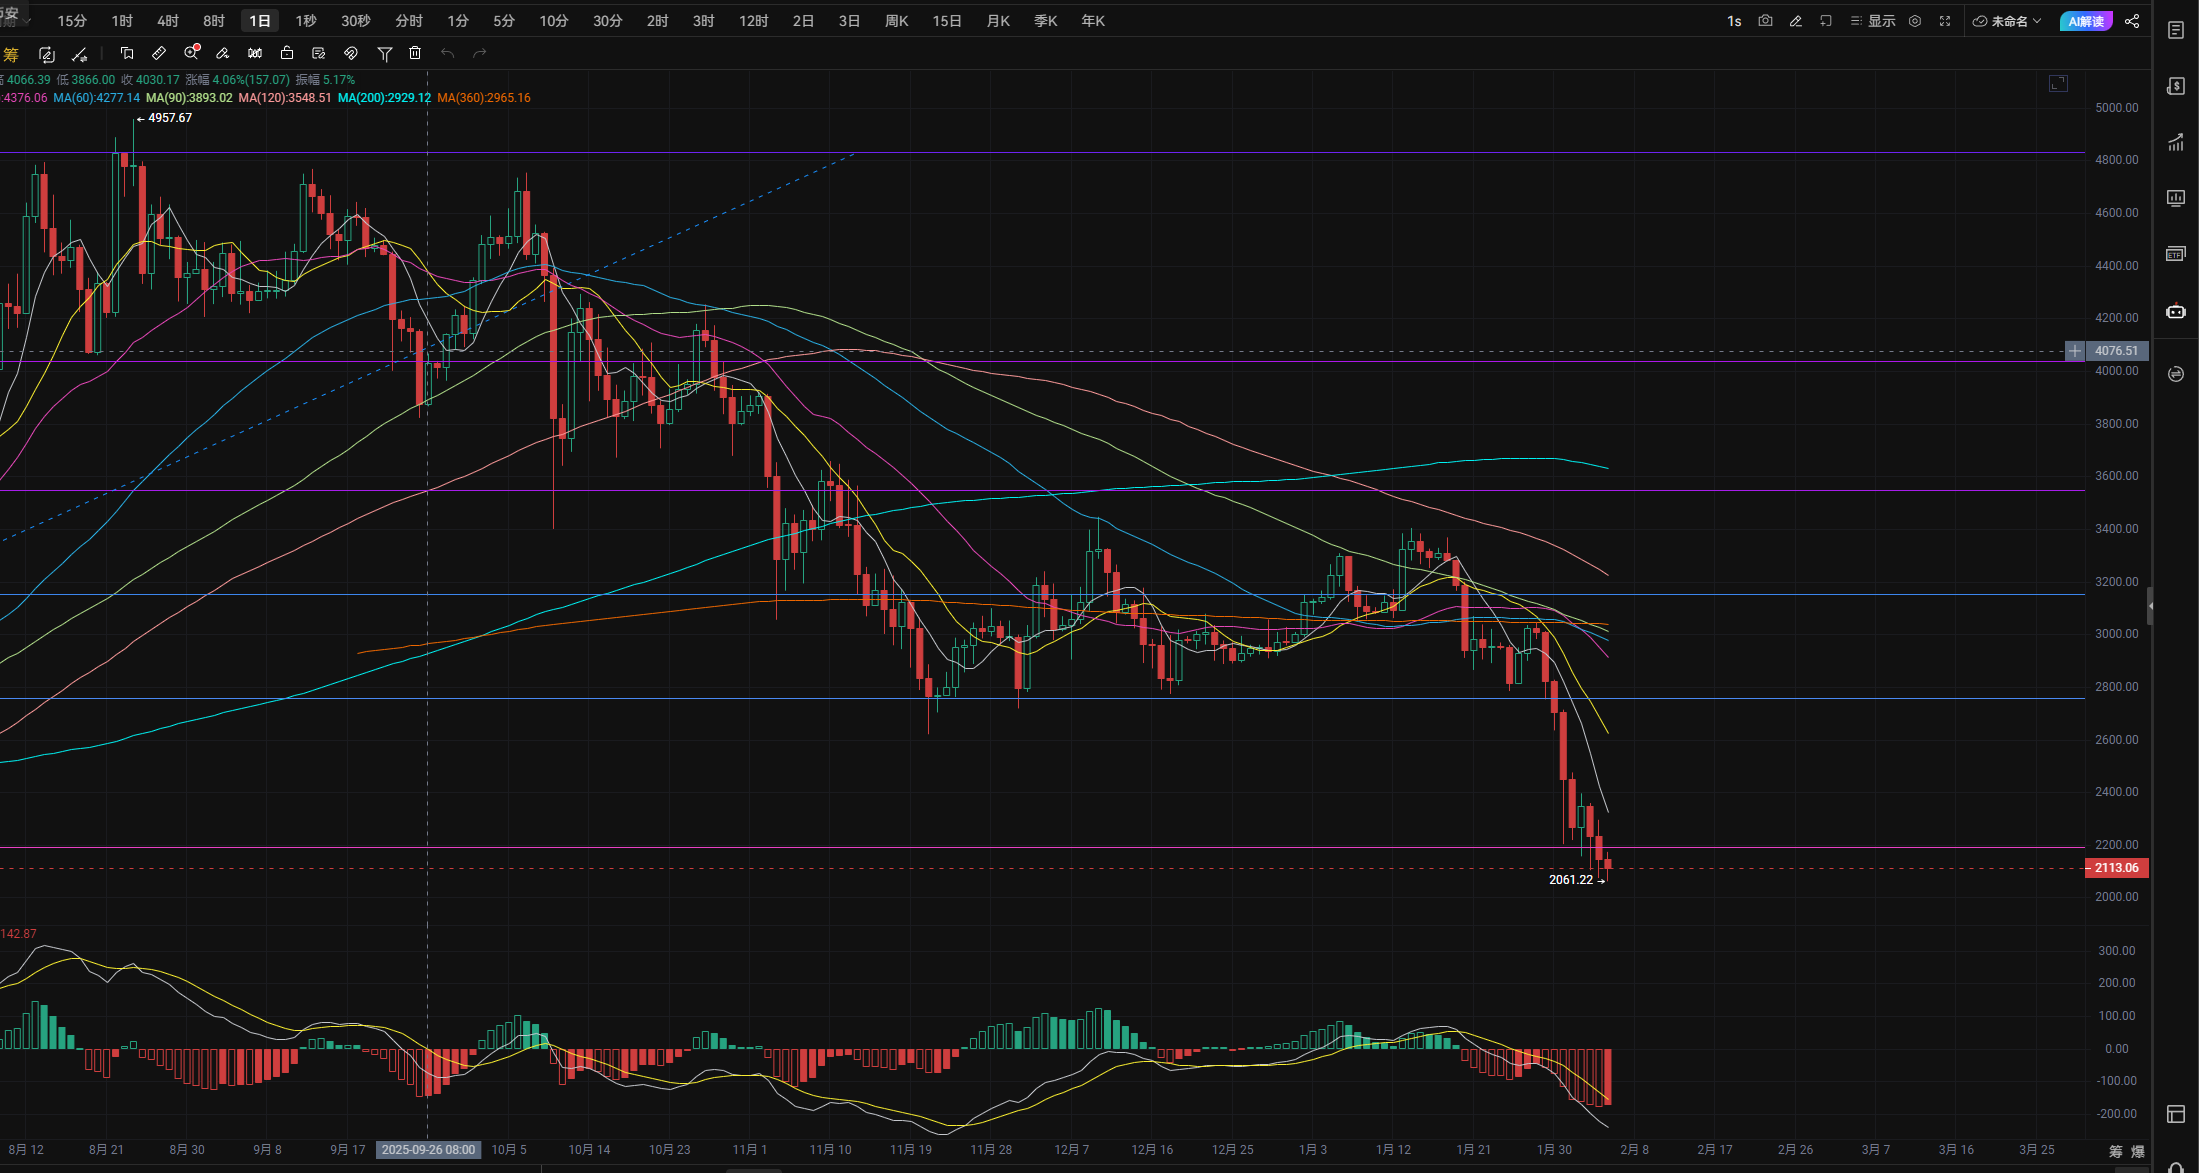Screen dimensions: 2199x1173
Task: Click the 1s refresh interval button
Action: (x=1734, y=21)
